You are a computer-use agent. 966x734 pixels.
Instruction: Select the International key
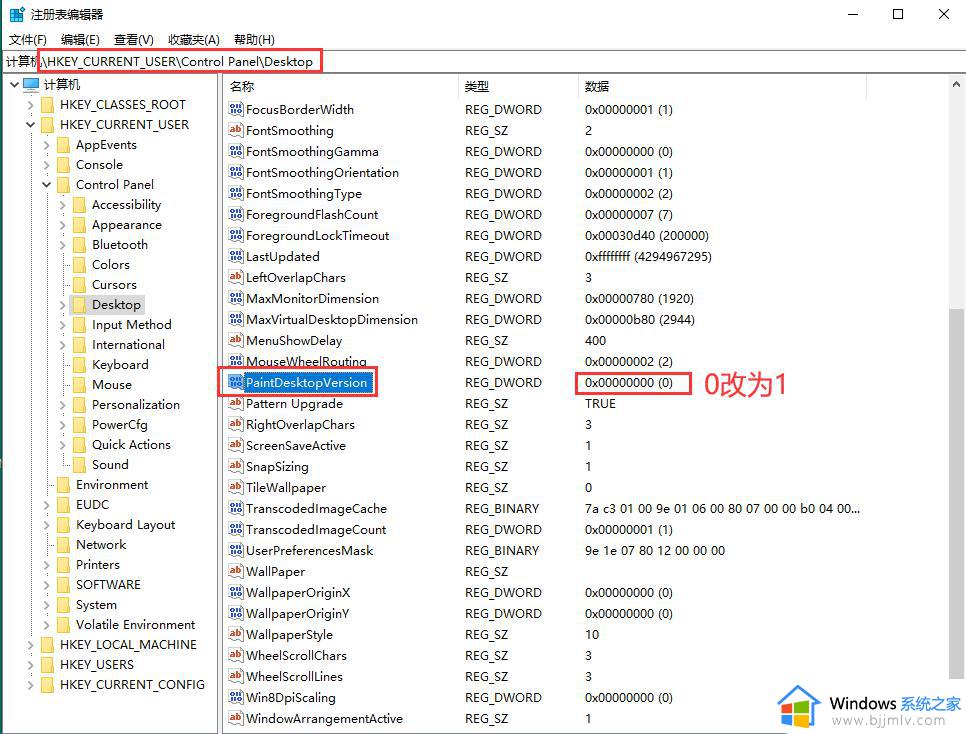pos(128,345)
